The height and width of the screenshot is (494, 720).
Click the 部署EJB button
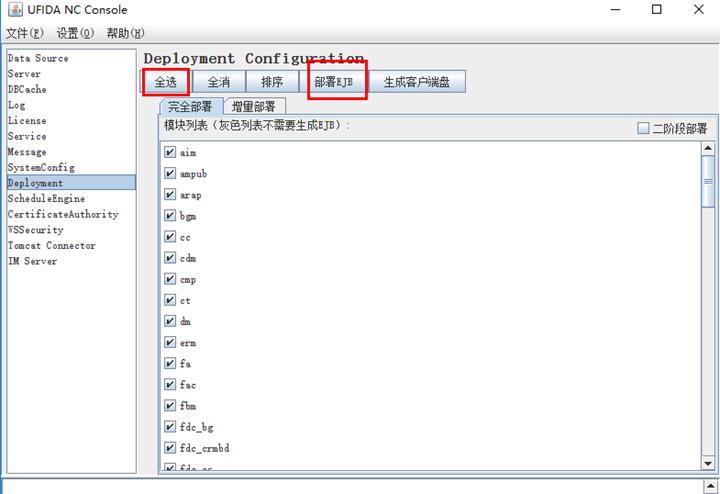[334, 82]
